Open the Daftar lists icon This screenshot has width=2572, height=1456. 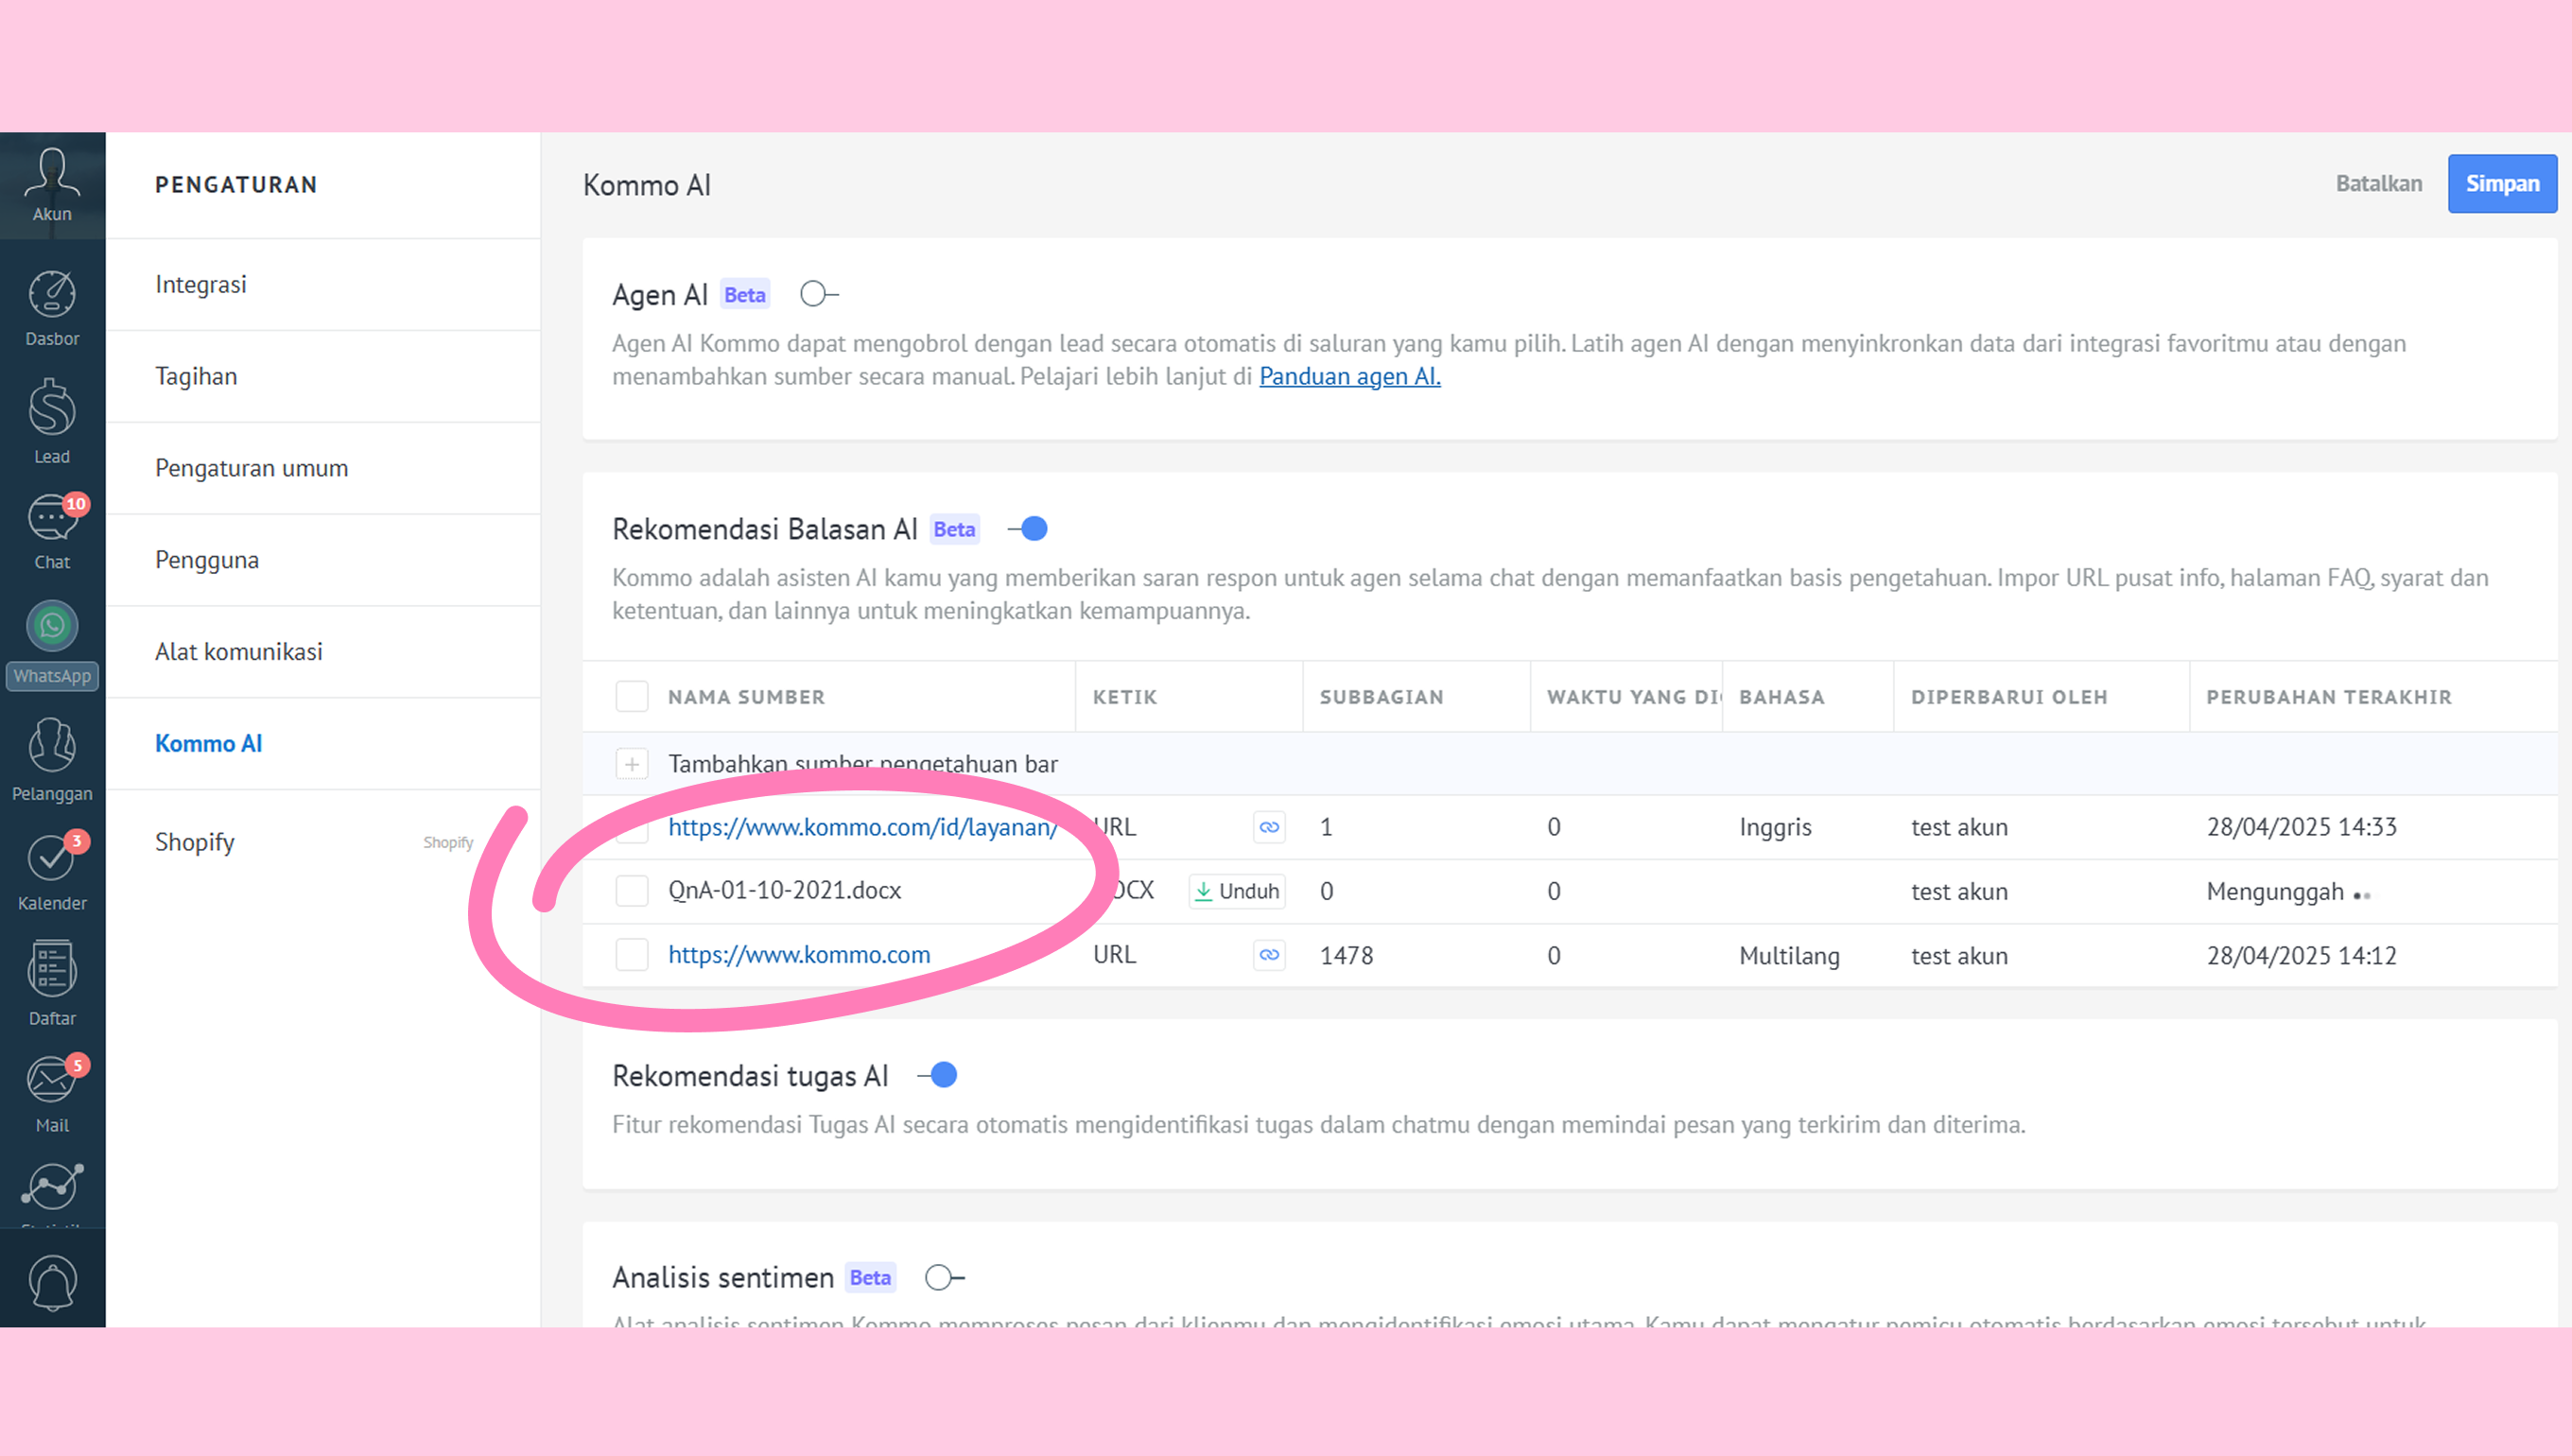click(52, 984)
